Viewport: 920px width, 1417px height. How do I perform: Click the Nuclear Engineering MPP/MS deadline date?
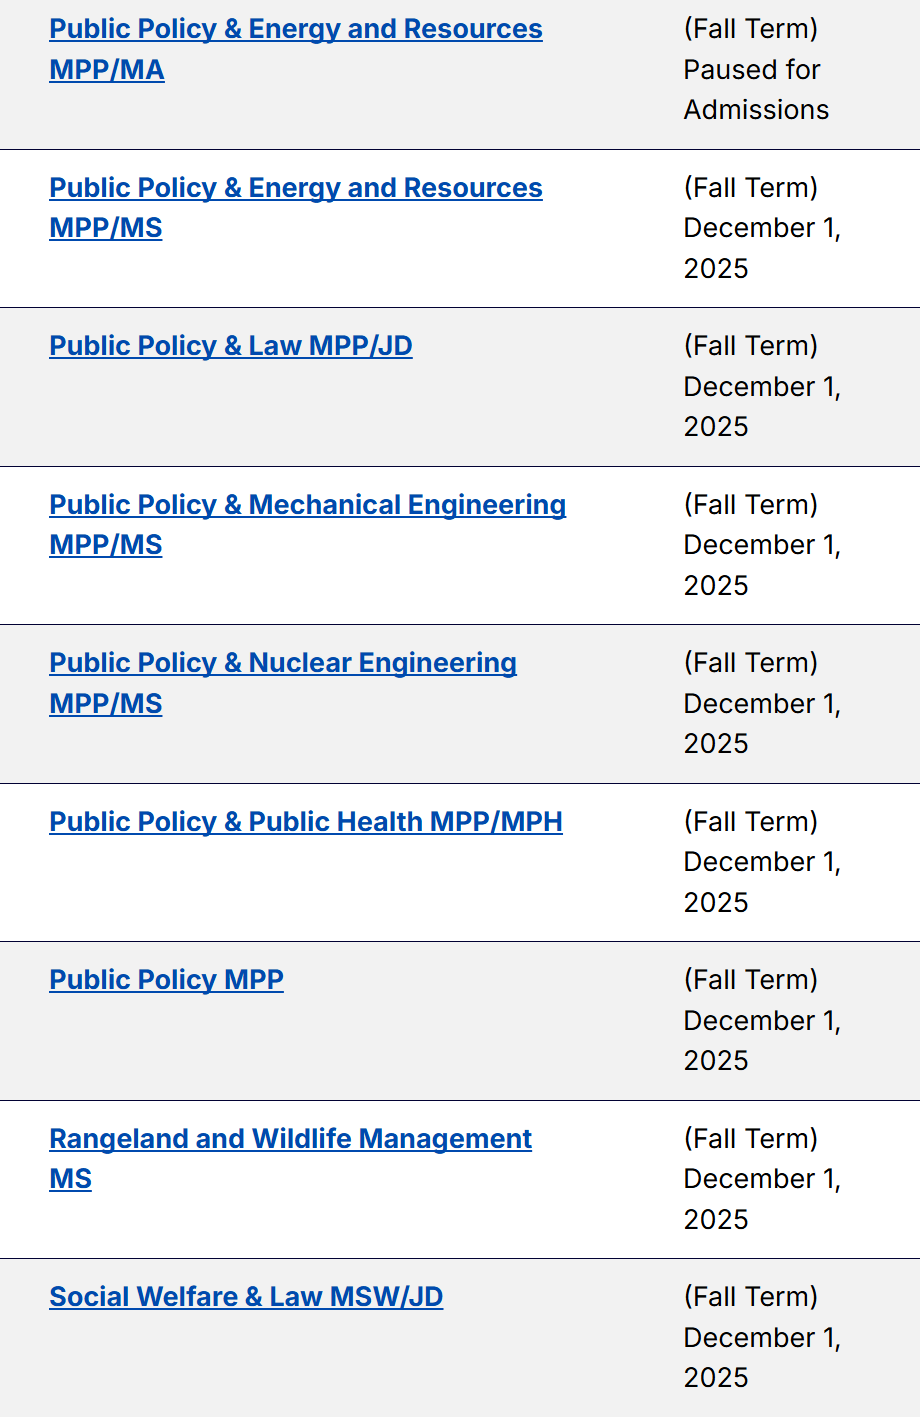tap(761, 704)
